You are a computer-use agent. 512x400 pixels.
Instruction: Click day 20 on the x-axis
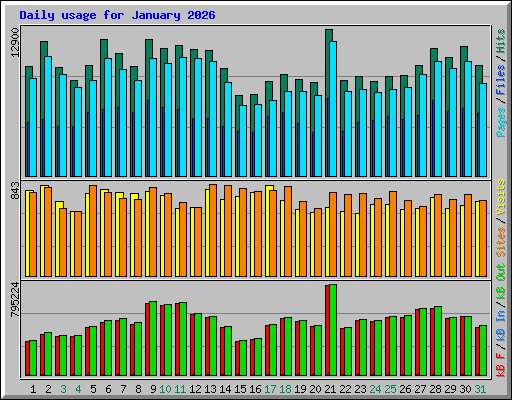click(315, 389)
